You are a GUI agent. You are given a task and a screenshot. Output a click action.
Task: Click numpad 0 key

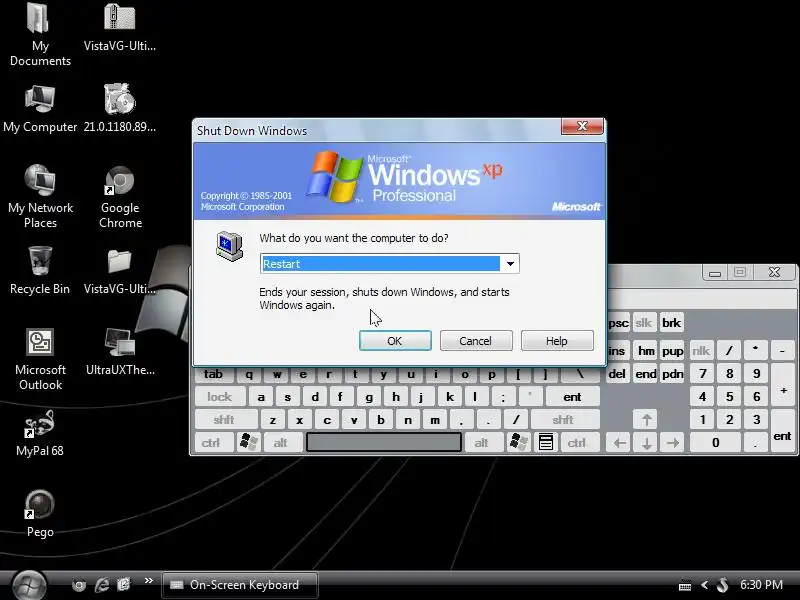pos(715,443)
